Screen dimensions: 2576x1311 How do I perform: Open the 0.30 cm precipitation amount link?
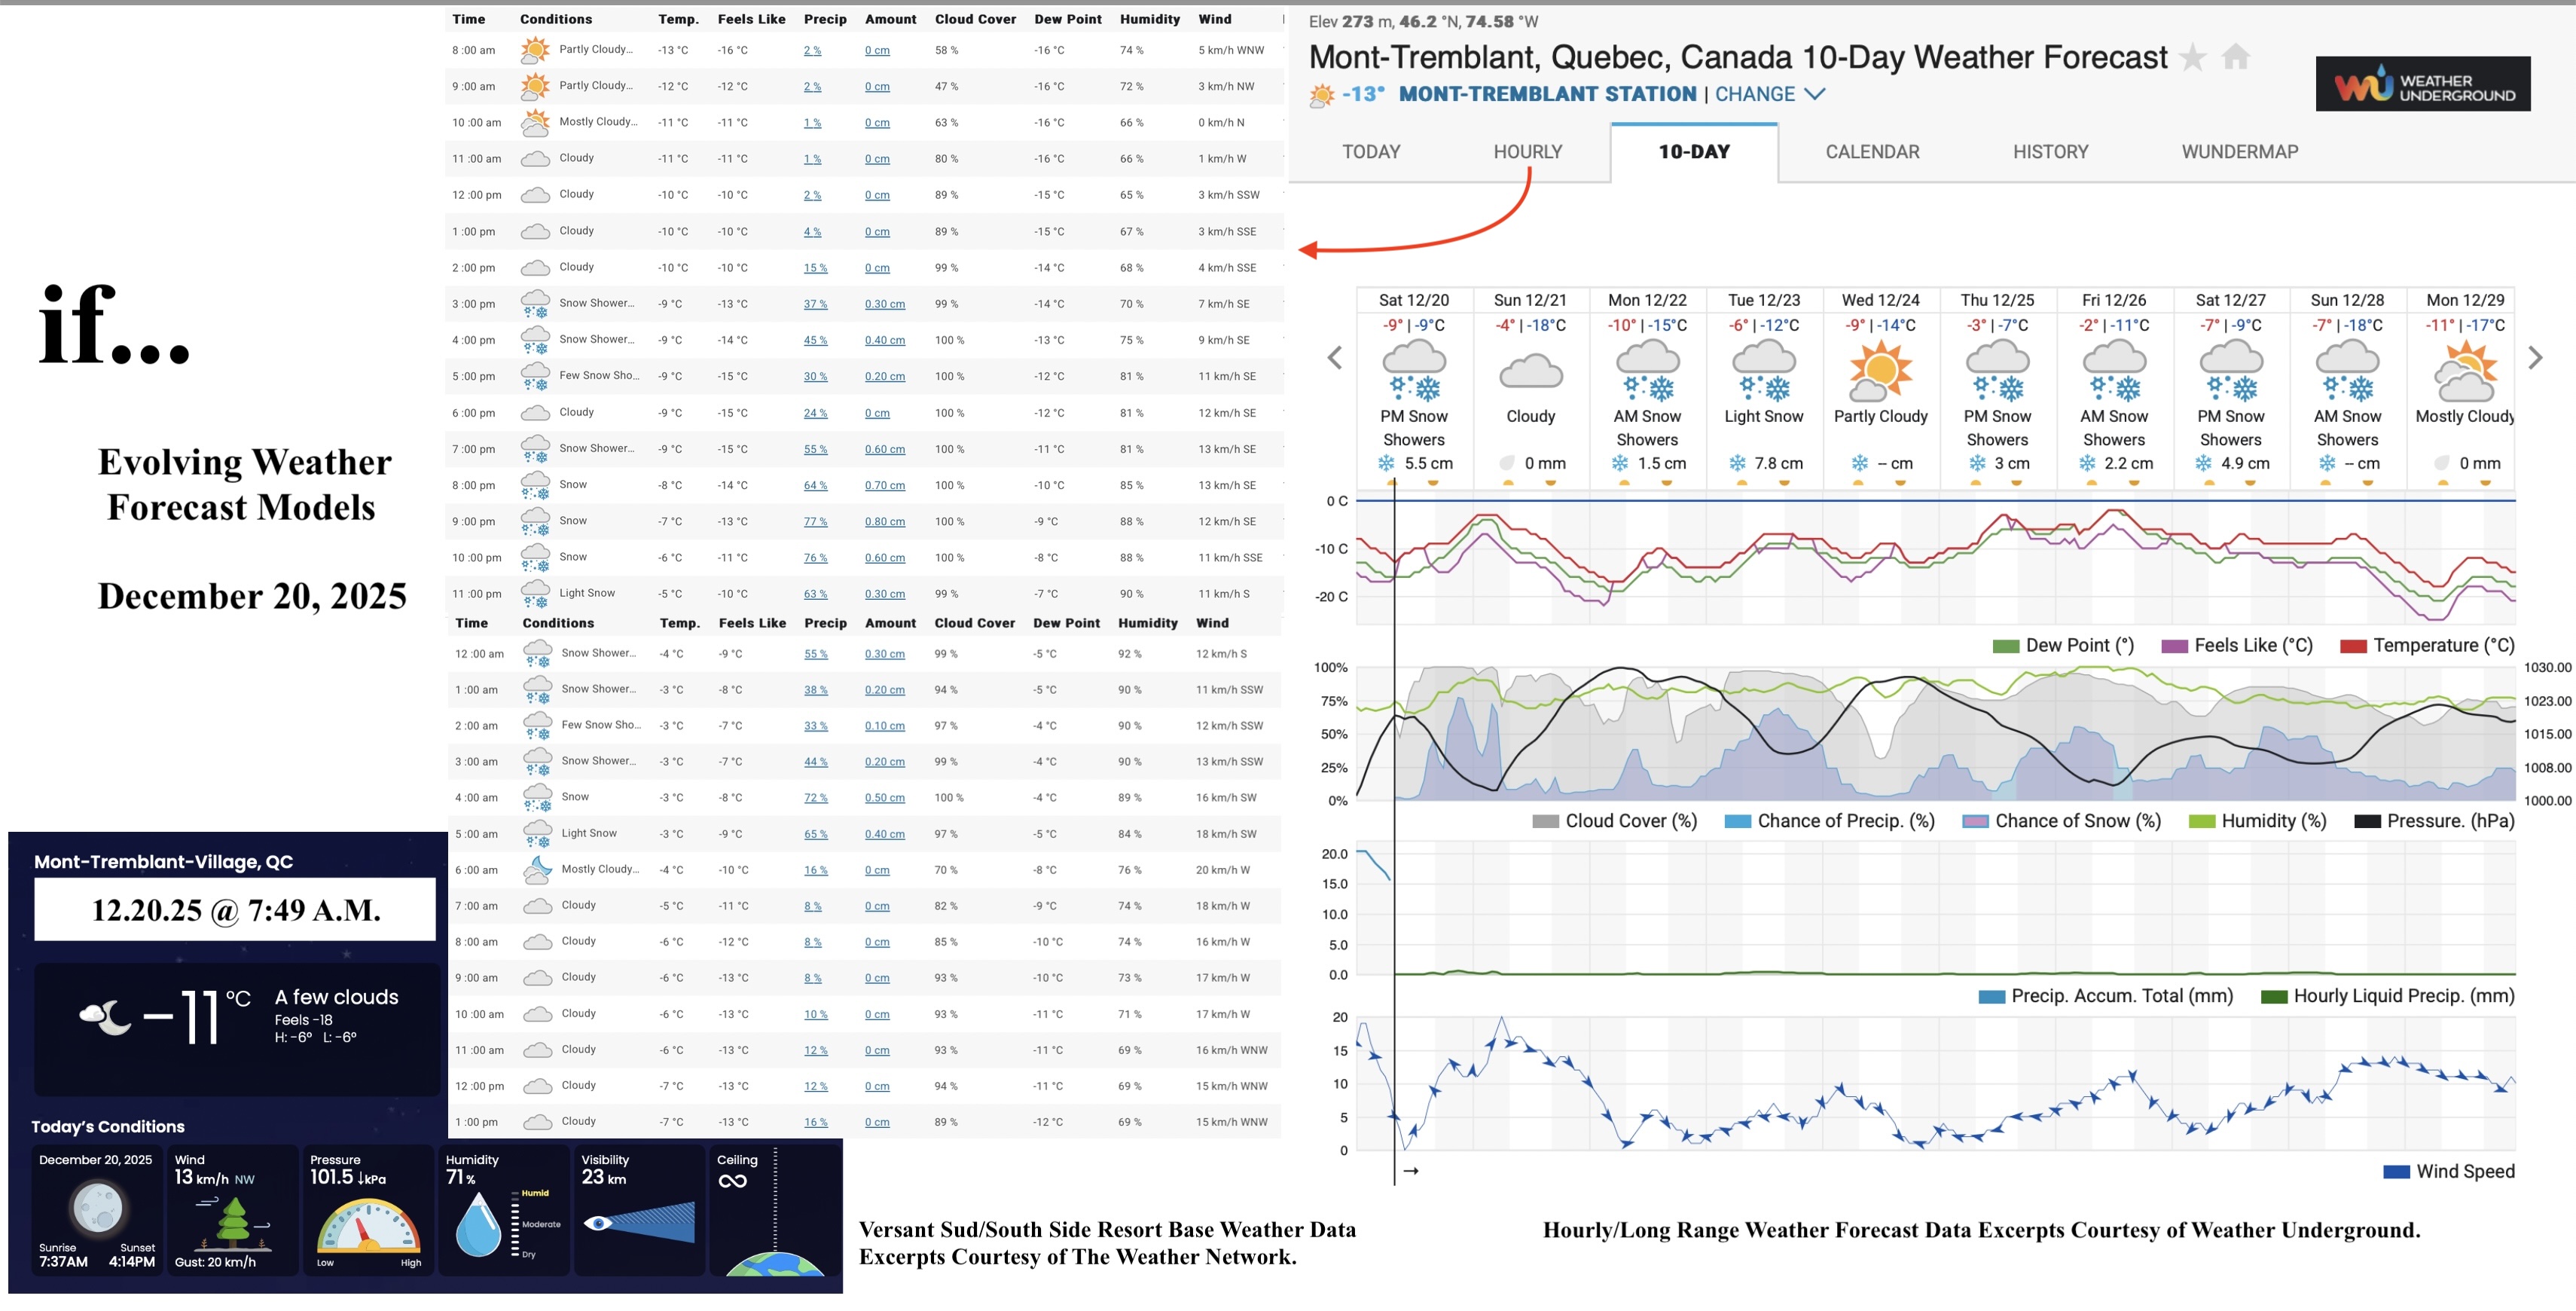[885, 303]
